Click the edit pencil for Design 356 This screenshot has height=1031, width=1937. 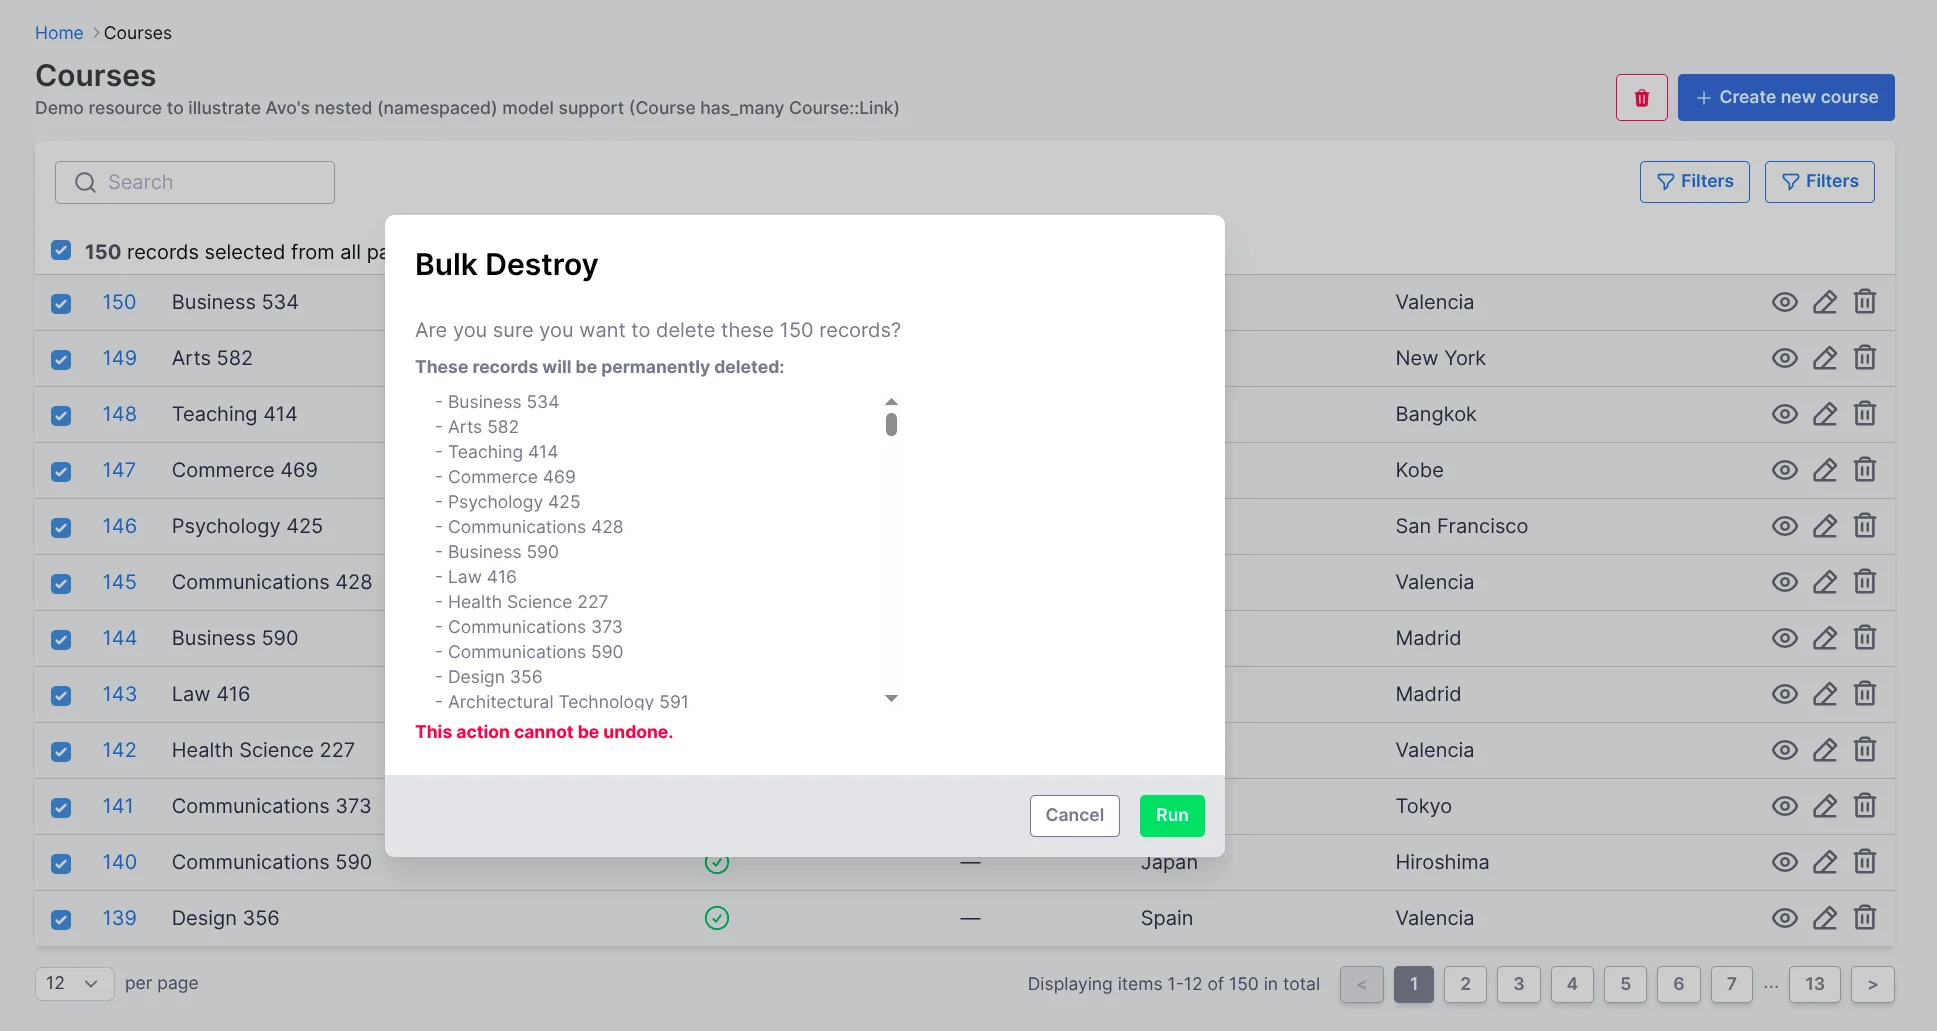click(1824, 918)
